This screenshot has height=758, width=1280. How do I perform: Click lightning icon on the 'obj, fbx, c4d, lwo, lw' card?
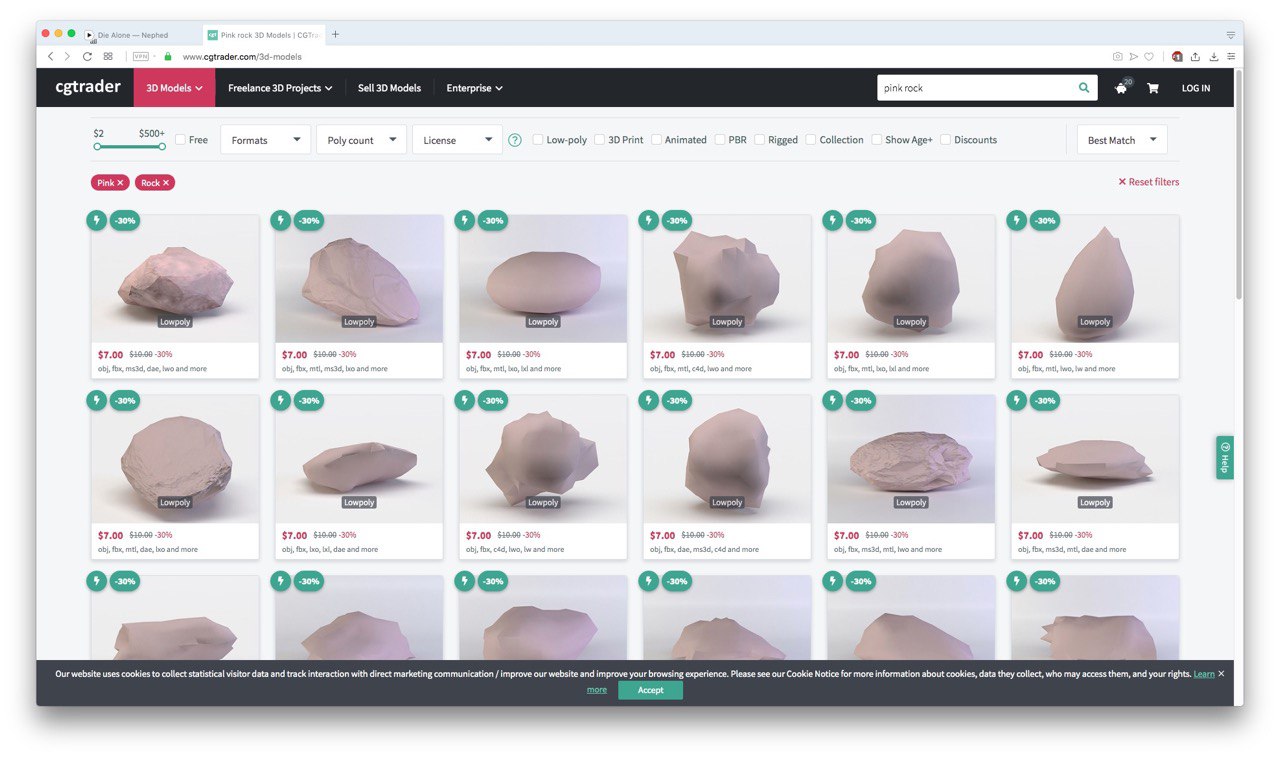point(465,400)
